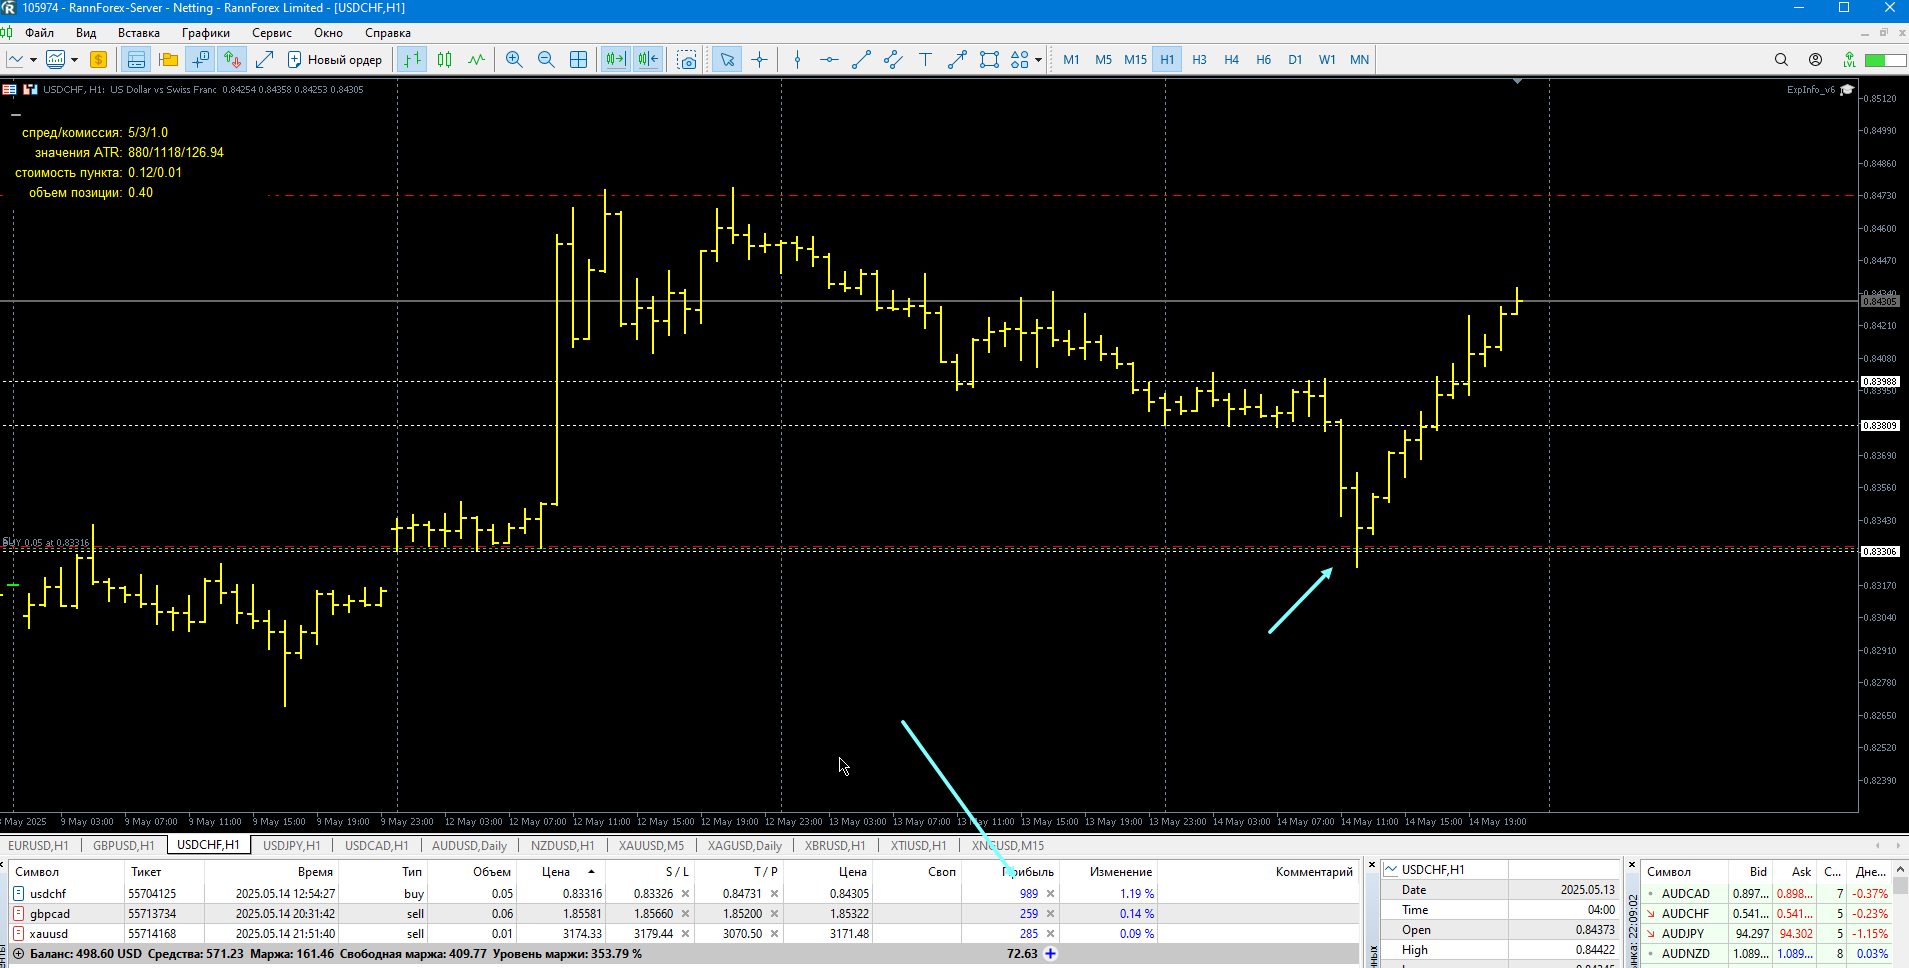This screenshot has height=968, width=1909.
Task: Open the chart templates icon
Action: pos(56,60)
